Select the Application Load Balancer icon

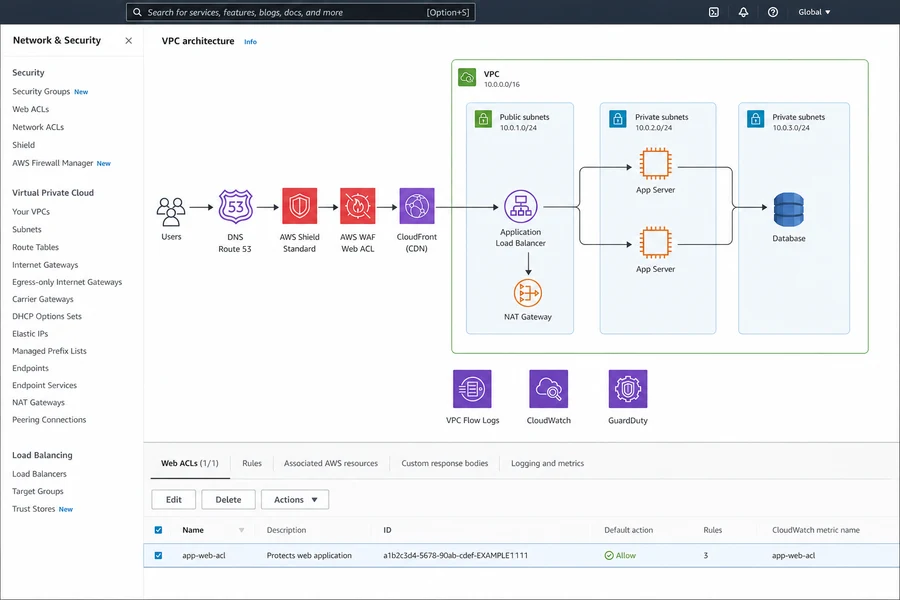521,206
